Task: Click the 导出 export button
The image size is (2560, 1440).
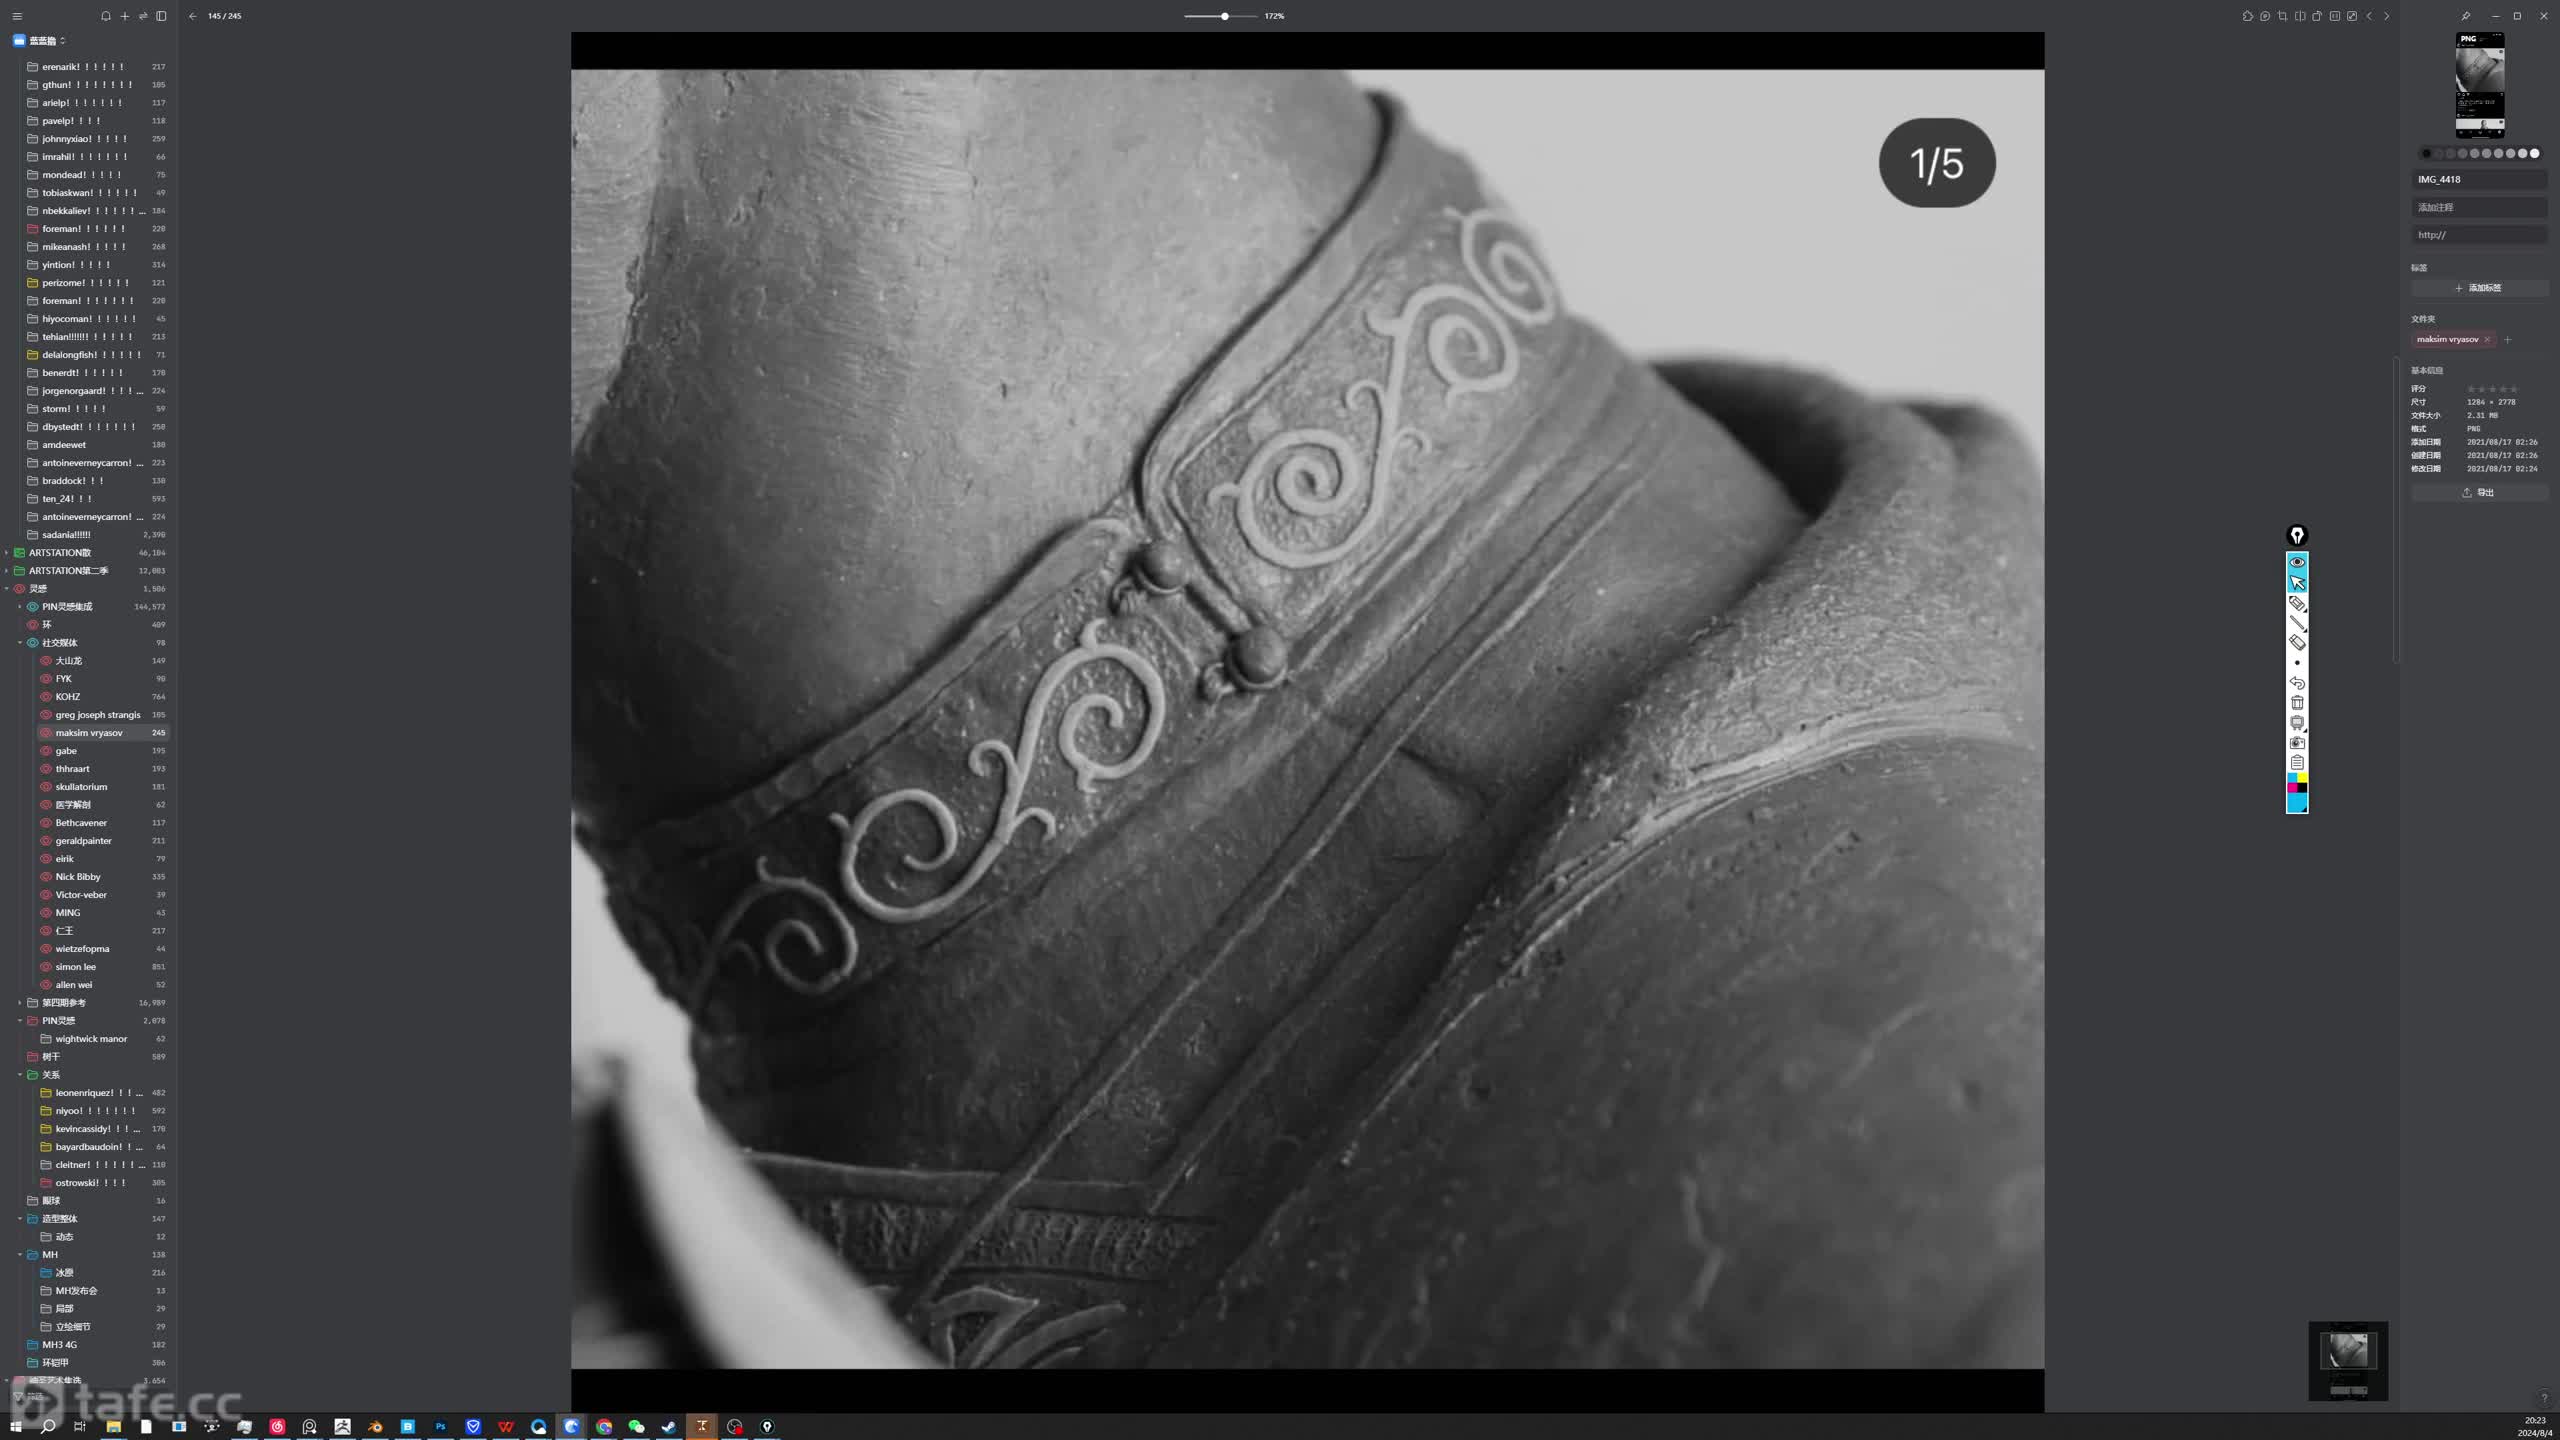Action: coord(2478,493)
